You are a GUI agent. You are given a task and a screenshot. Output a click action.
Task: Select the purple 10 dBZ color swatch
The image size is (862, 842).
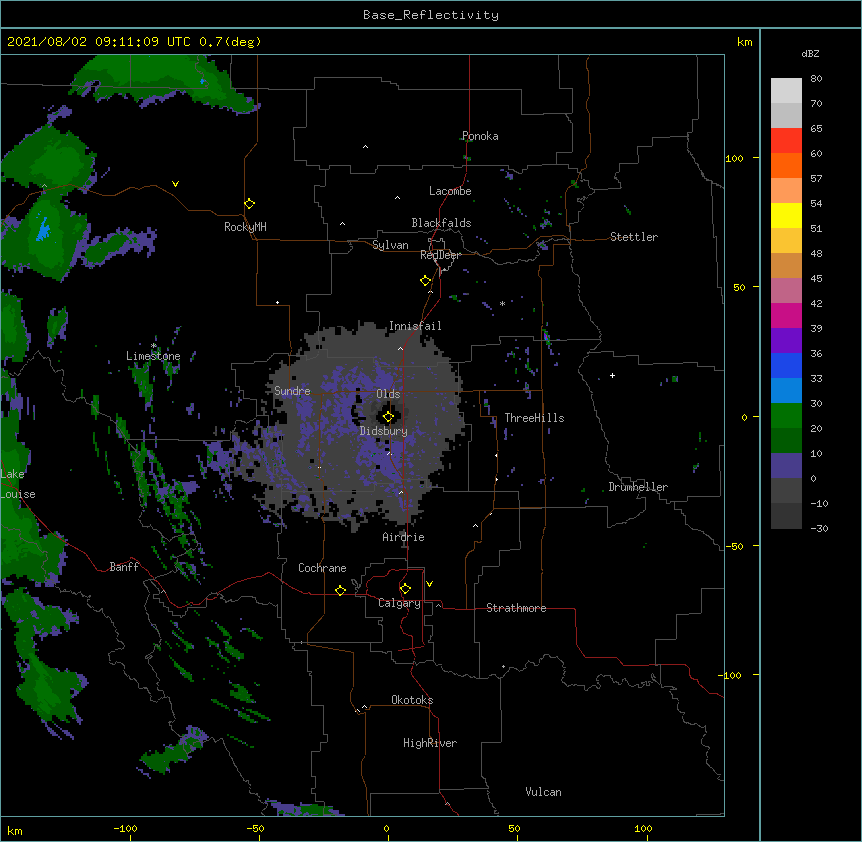point(786,466)
